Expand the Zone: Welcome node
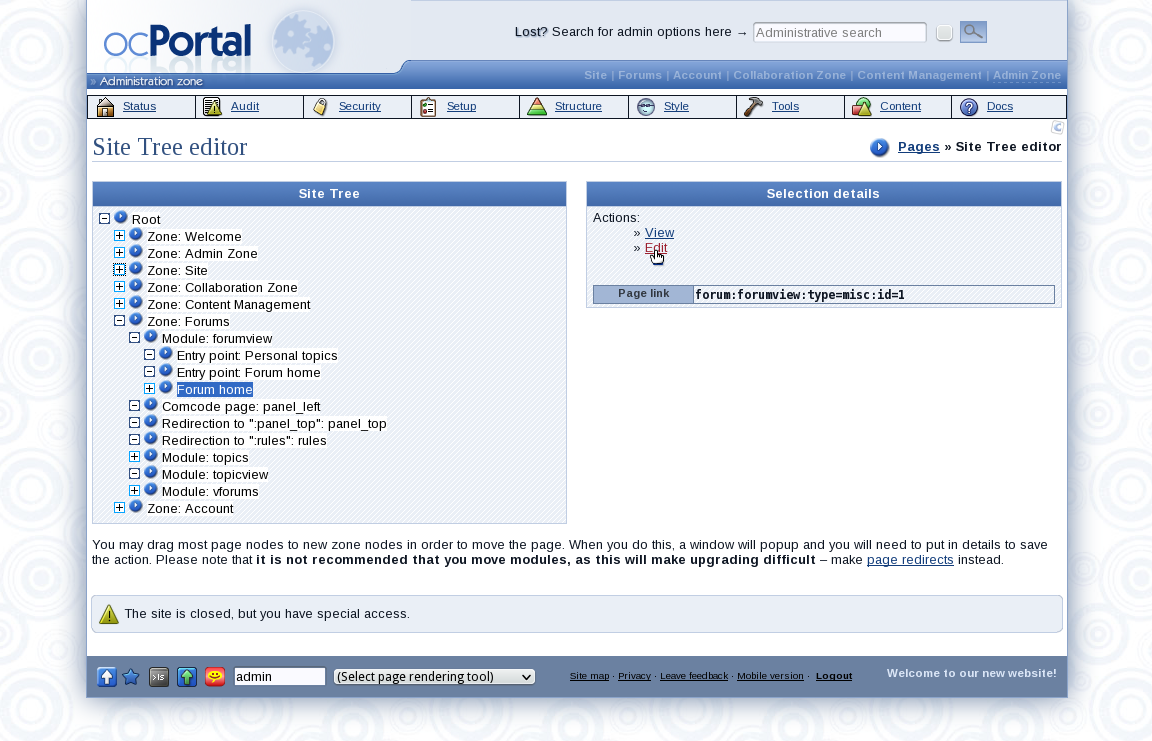Image resolution: width=1152 pixels, height=741 pixels. pos(119,236)
